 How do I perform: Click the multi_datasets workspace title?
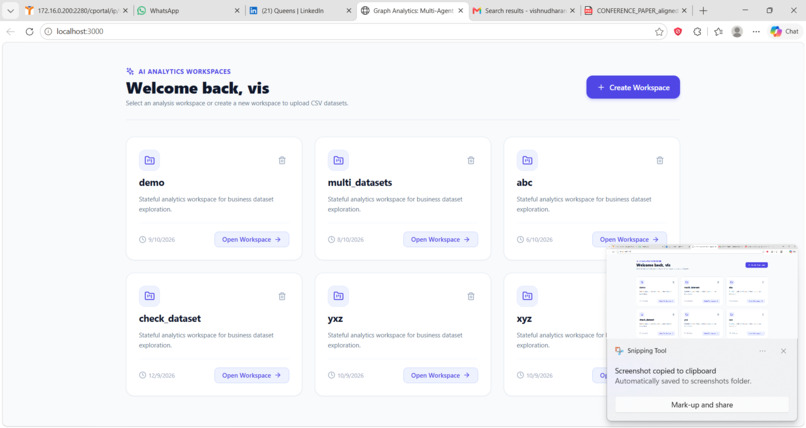360,182
